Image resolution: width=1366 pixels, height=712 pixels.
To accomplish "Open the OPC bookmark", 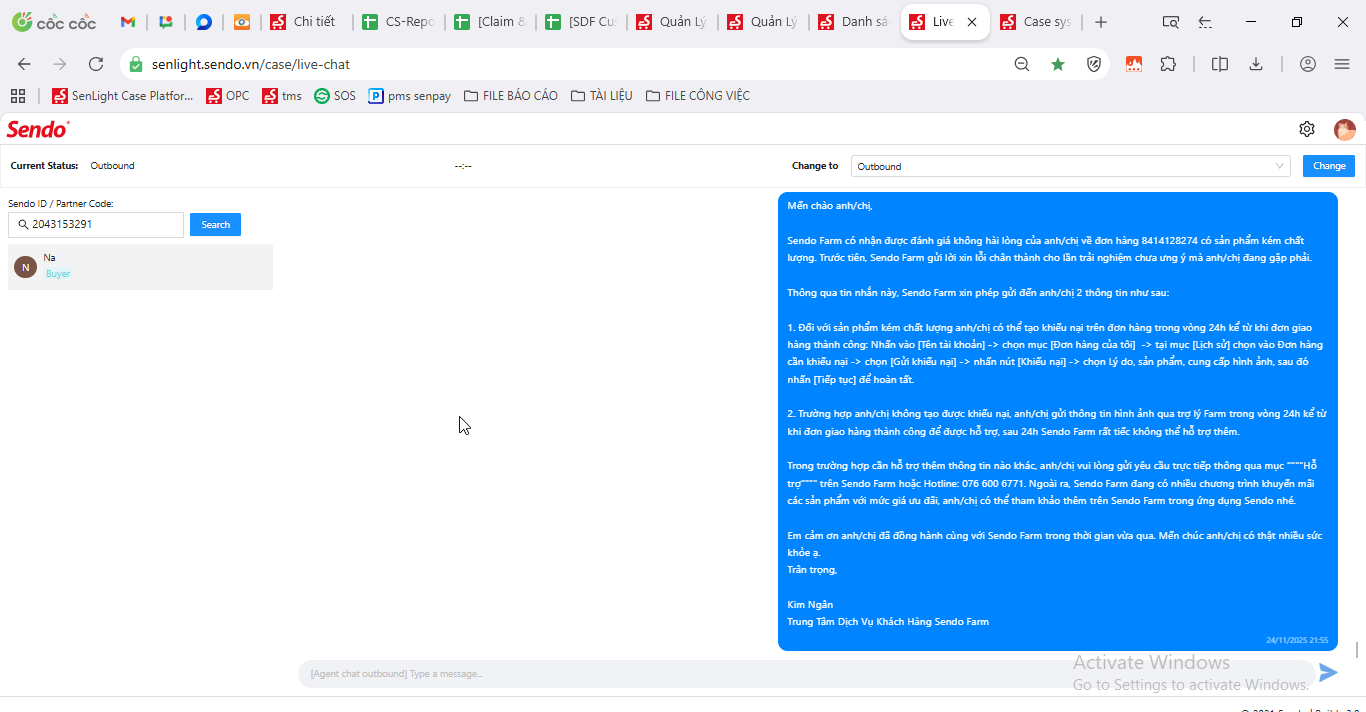I will [228, 96].
